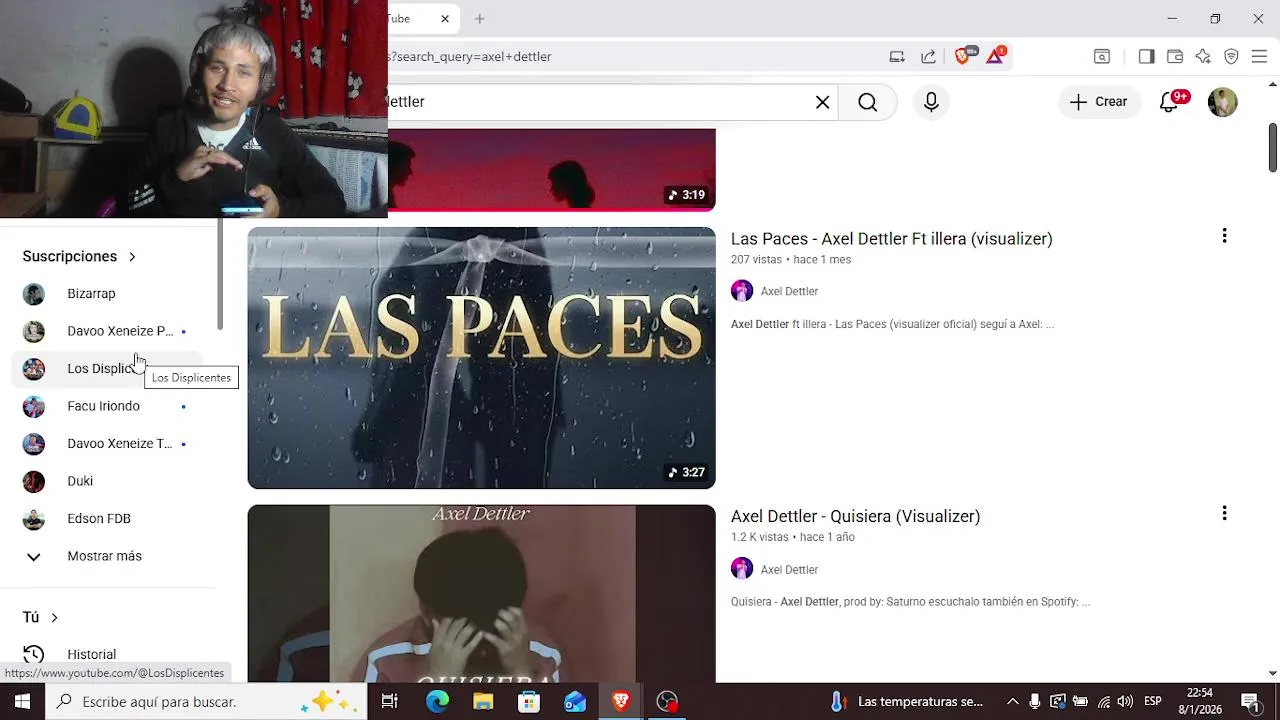Viewport: 1280px width, 720px height.
Task: Launch Microsoft Edge from taskbar
Action: [437, 702]
